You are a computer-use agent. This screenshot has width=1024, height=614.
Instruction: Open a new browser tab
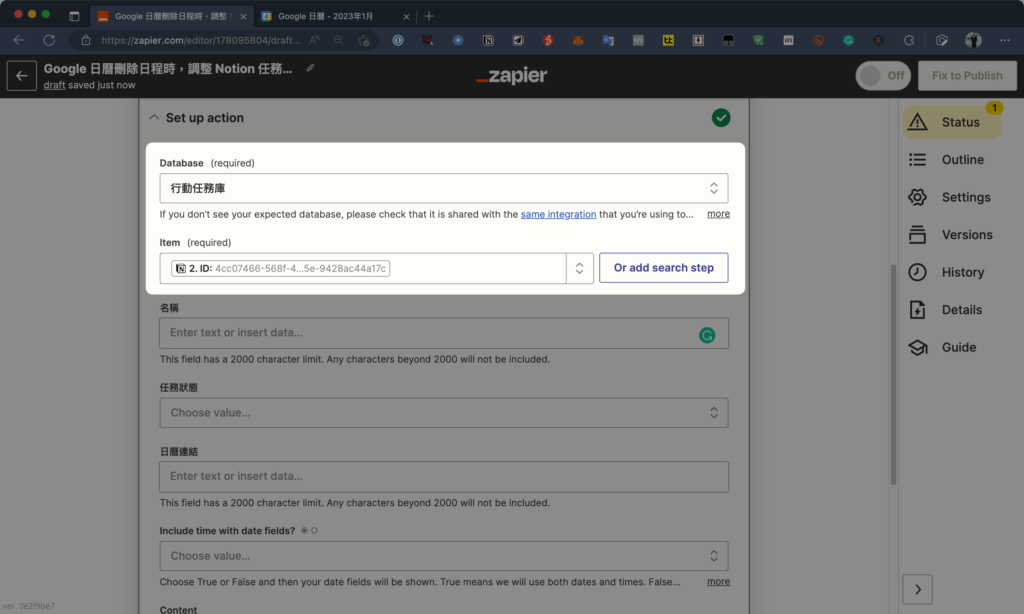pyautogui.click(x=429, y=16)
